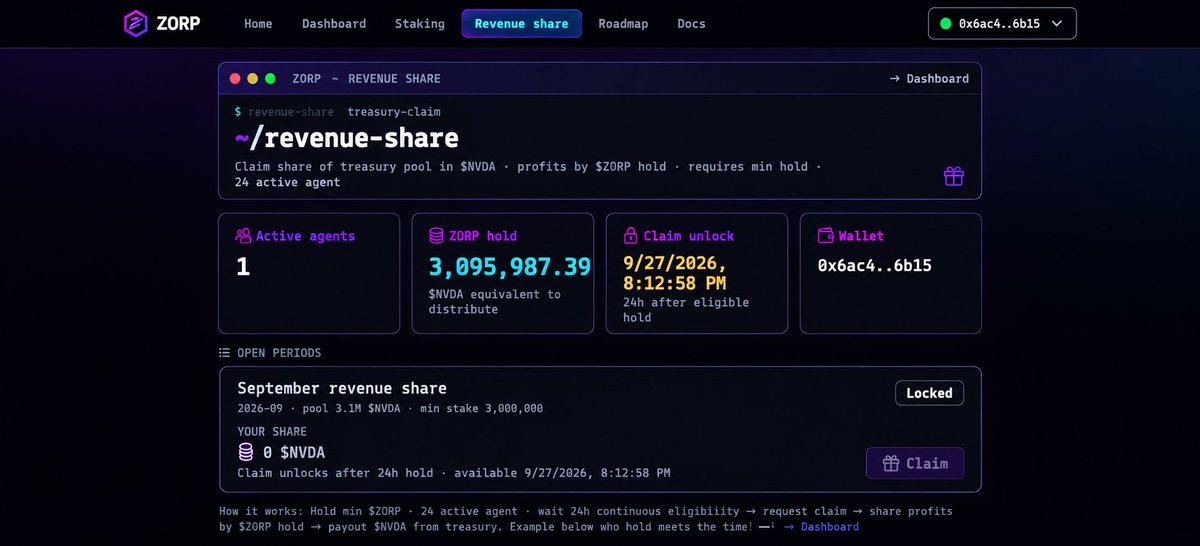1200x546 pixels.
Task: Follow the Dashboard link in terminal header
Action: coord(929,78)
